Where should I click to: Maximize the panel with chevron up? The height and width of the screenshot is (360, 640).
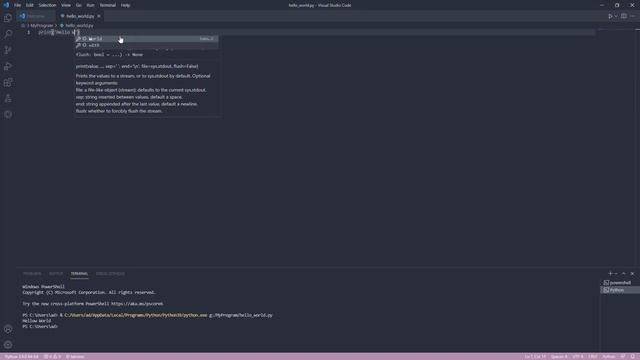(624, 273)
